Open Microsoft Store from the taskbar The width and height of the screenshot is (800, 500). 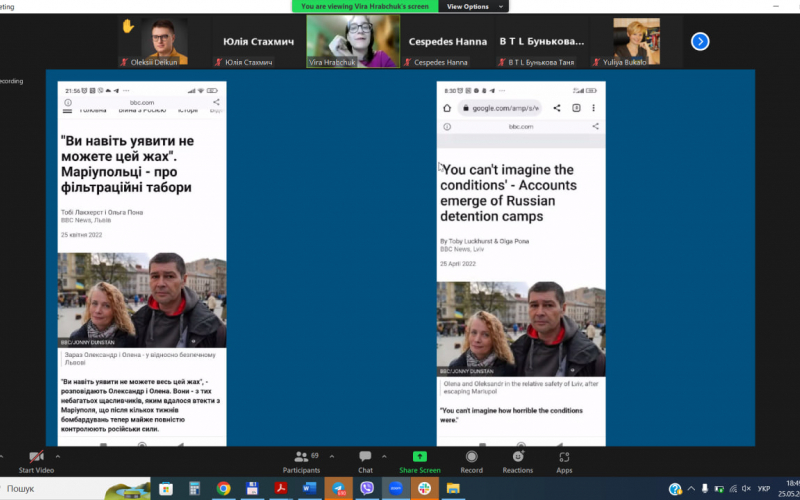[x=166, y=489]
